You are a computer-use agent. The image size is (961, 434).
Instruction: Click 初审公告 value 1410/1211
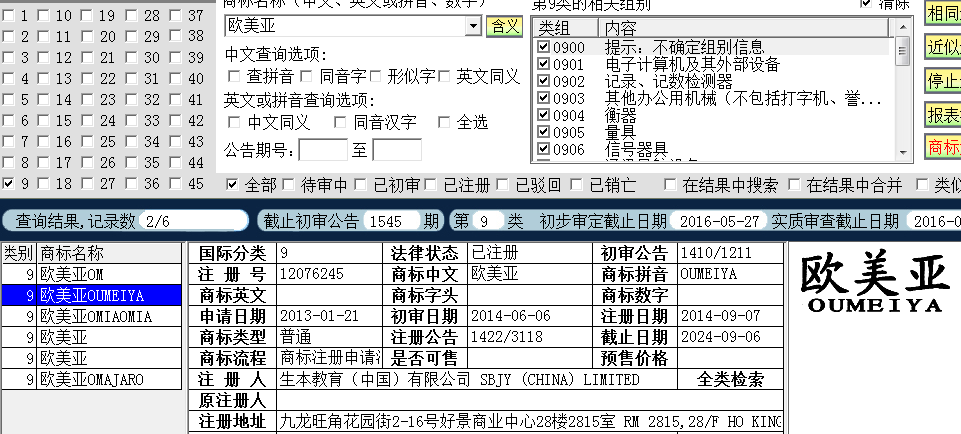pyautogui.click(x=716, y=253)
